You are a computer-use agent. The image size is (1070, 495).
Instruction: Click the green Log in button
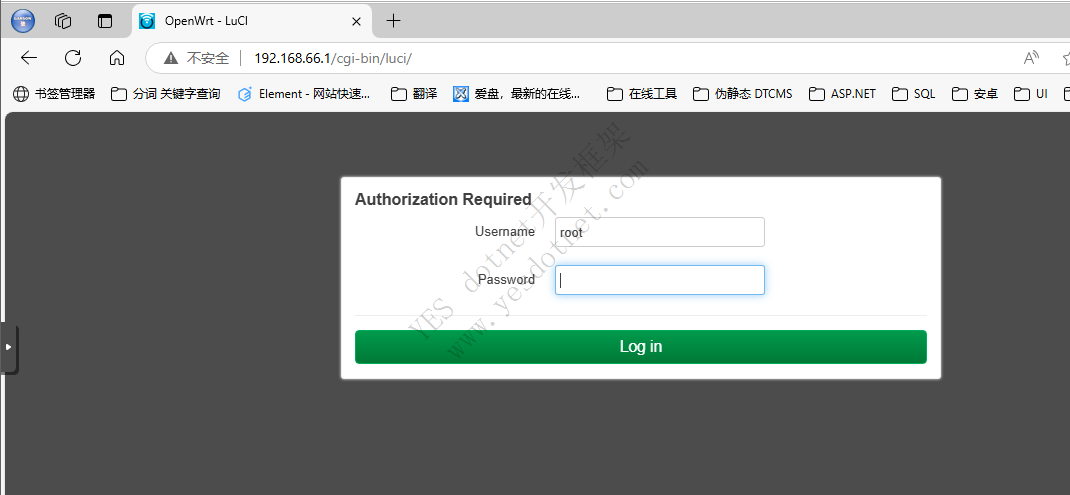pyautogui.click(x=641, y=347)
